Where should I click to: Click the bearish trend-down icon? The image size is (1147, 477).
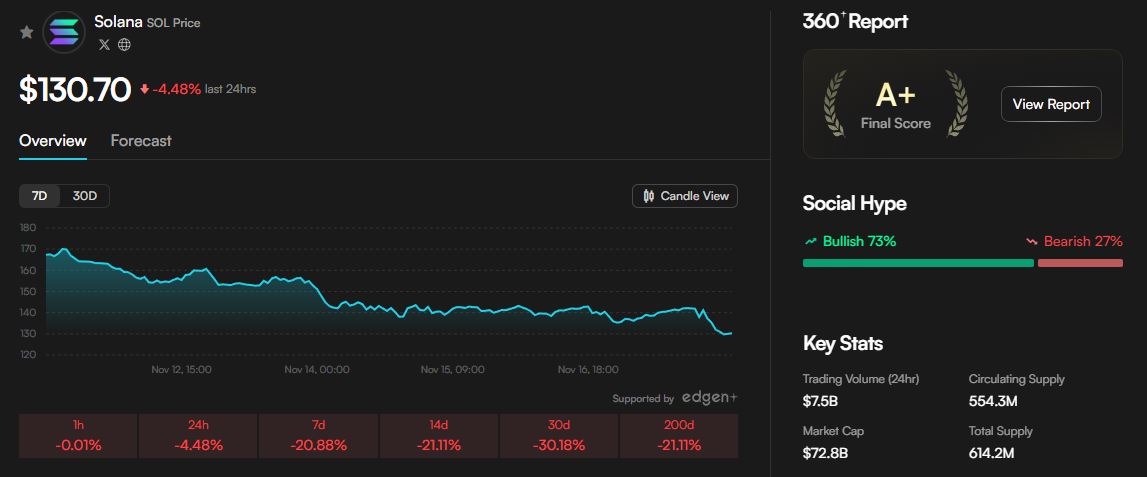point(1032,241)
